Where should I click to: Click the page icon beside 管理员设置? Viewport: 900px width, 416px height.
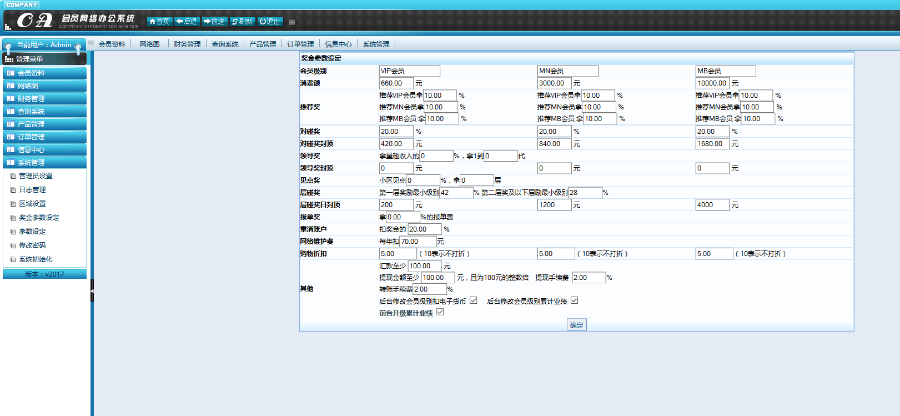tap(13, 176)
